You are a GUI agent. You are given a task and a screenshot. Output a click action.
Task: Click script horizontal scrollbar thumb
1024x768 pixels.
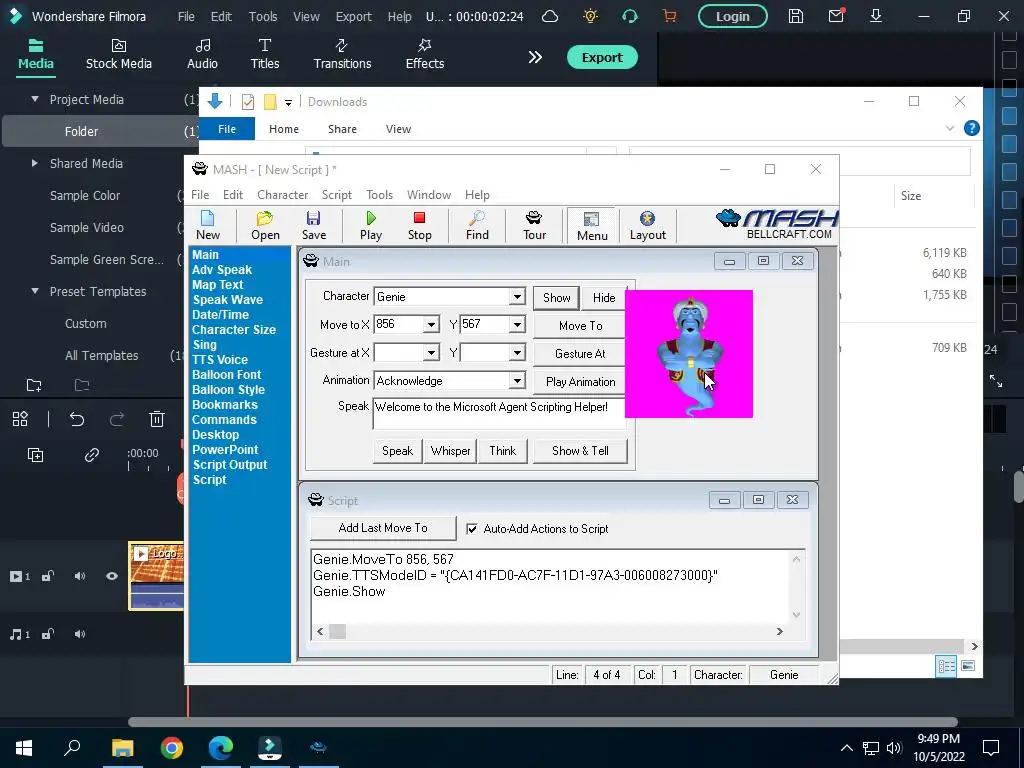337,632
